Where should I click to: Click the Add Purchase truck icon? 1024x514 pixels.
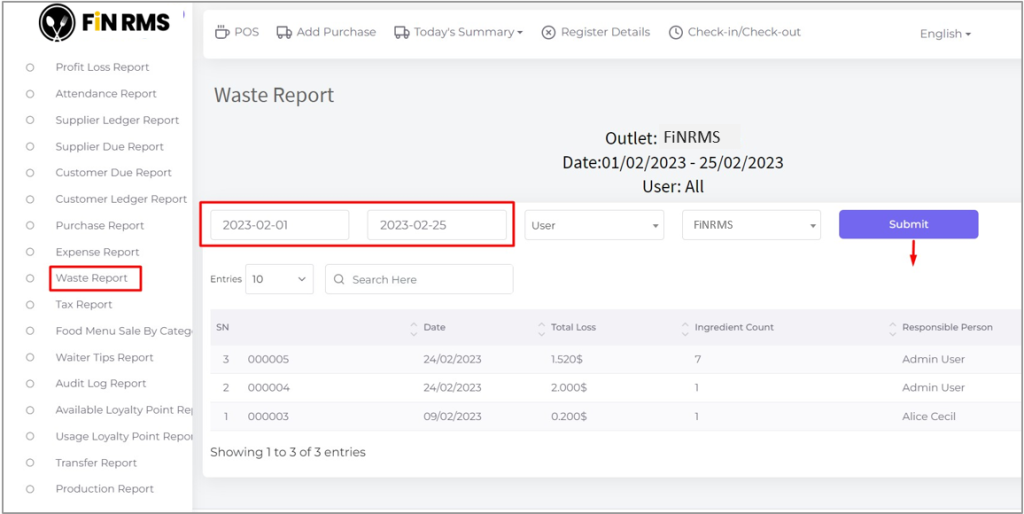[284, 32]
